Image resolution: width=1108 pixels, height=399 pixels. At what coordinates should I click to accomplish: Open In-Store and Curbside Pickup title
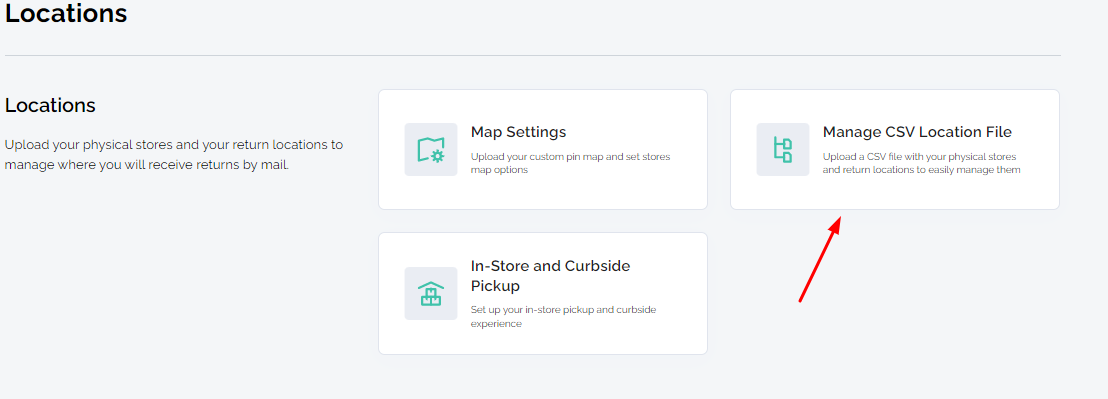(550, 276)
